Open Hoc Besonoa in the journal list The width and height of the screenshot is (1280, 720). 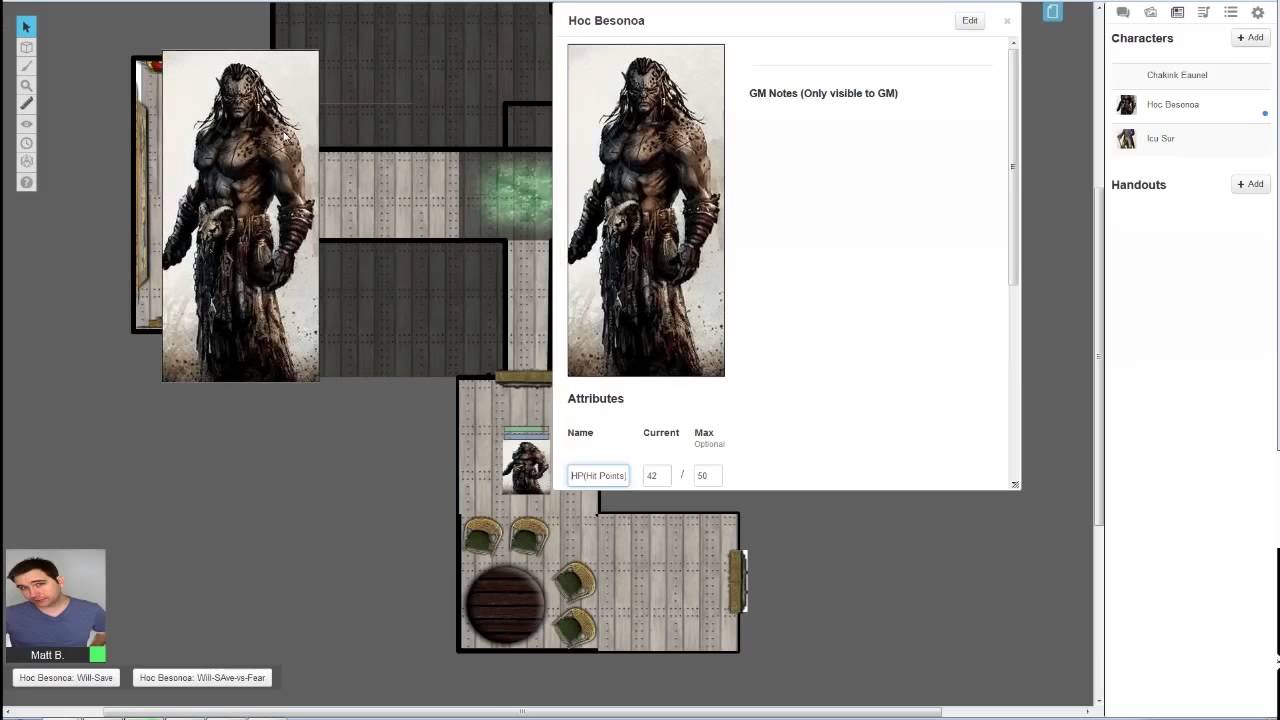click(1173, 105)
